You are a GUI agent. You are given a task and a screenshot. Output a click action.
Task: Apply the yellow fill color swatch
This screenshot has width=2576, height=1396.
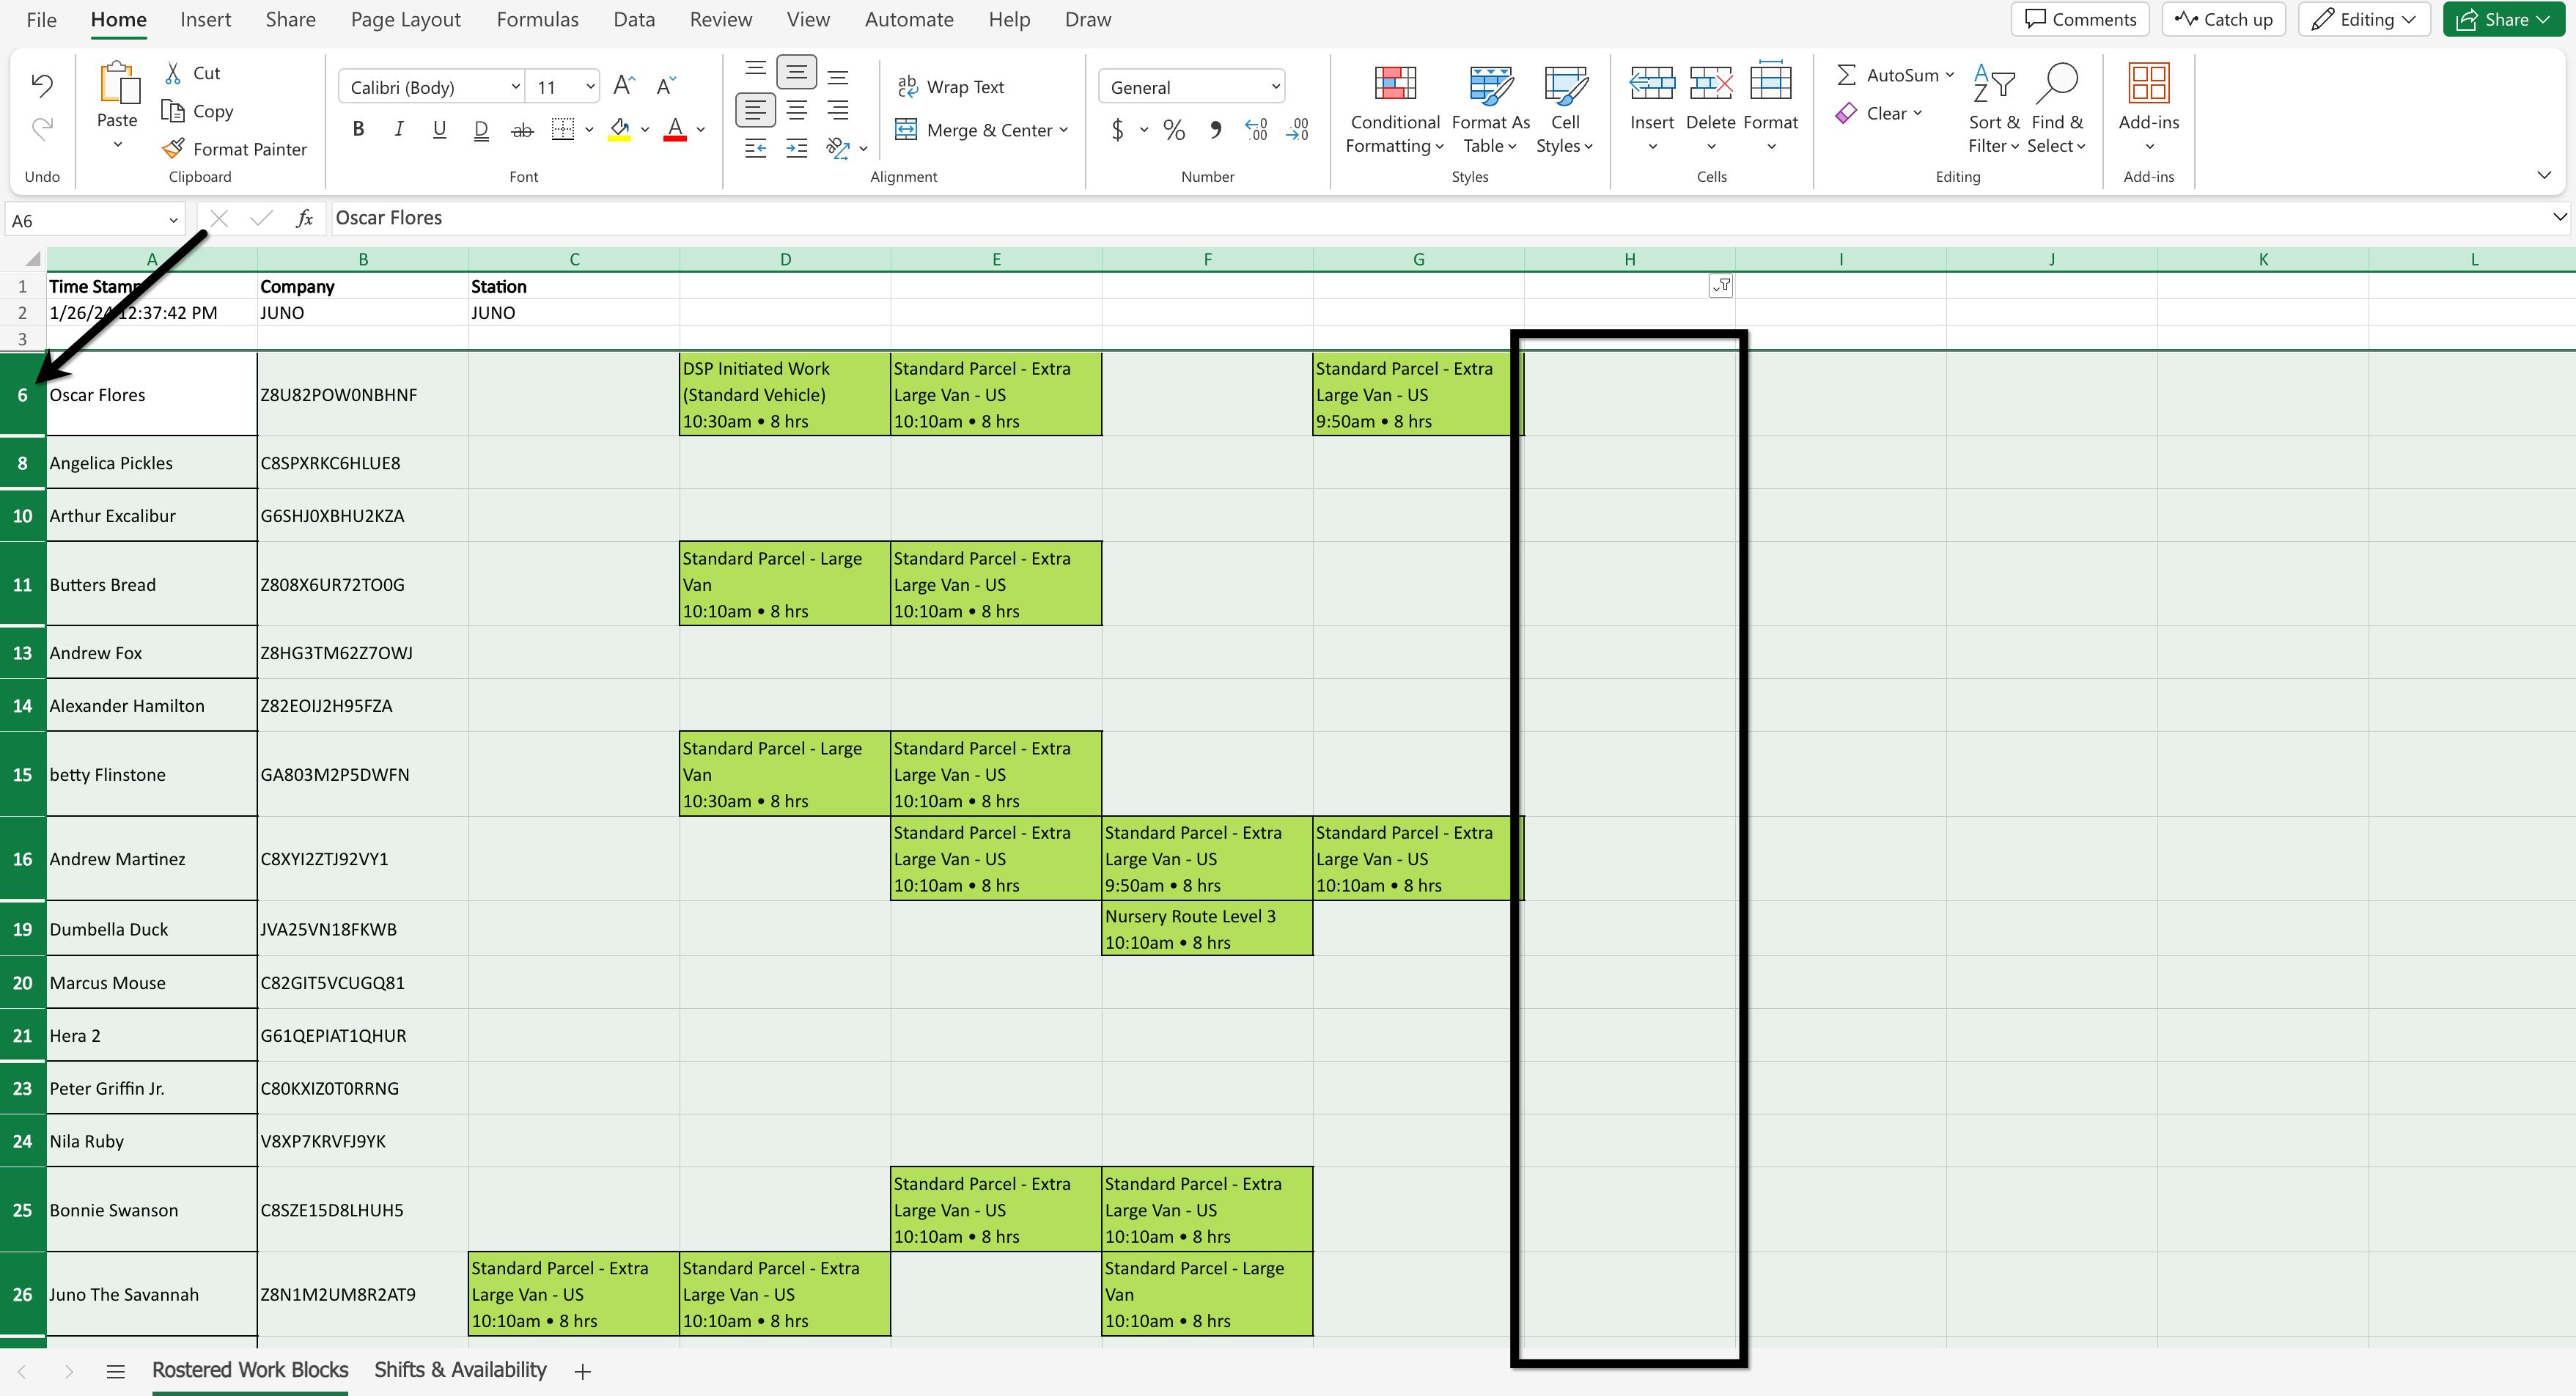click(619, 130)
